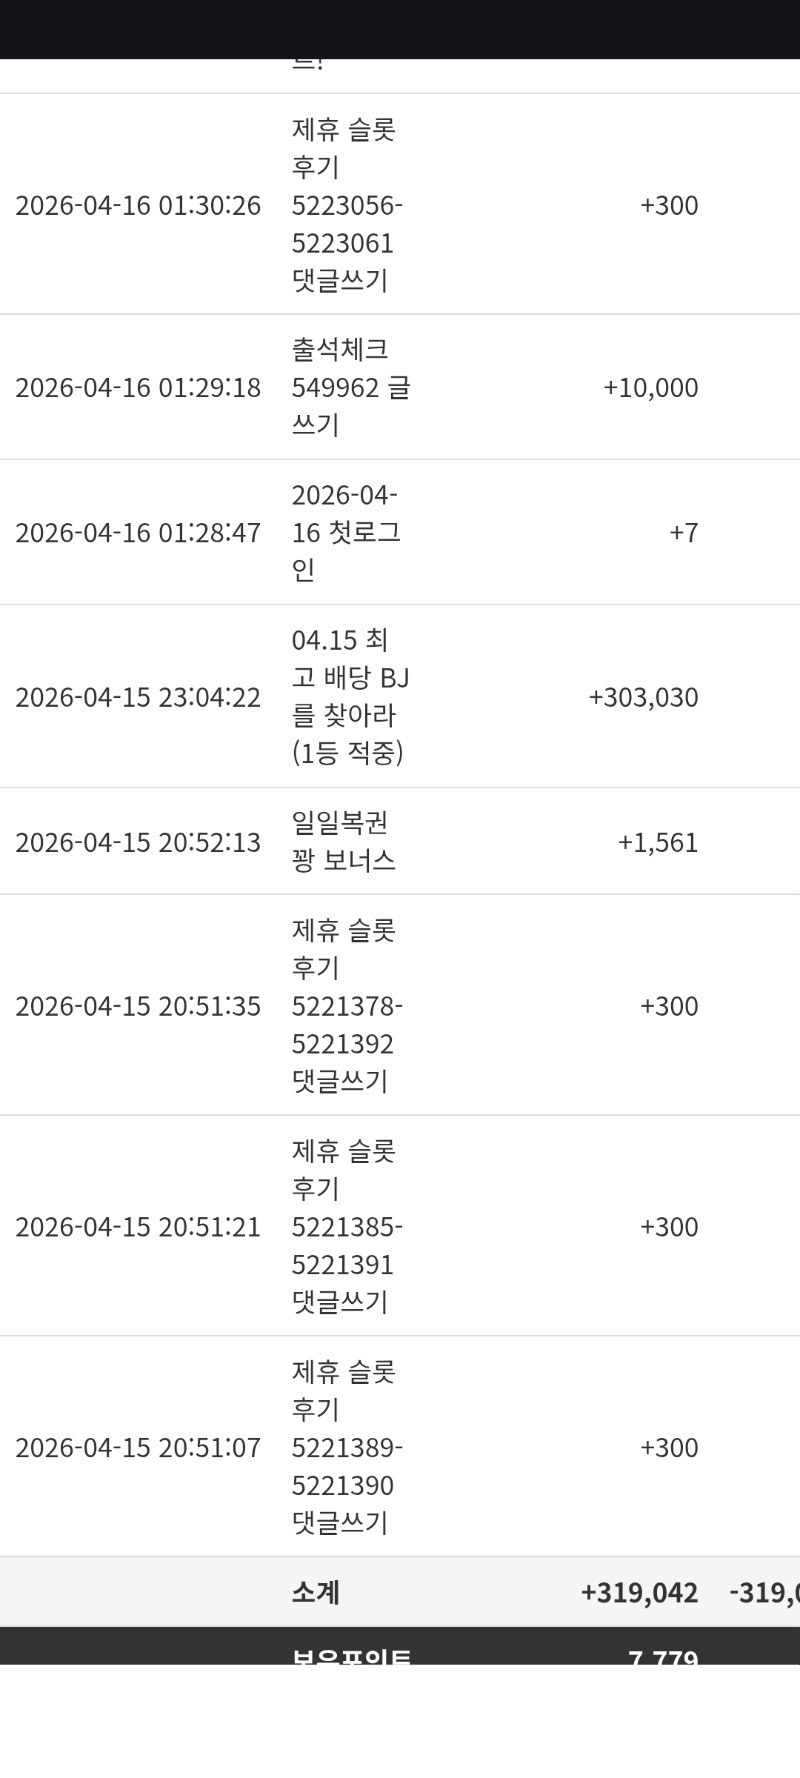Click the 출석체크 549962 글쓰기 entry

(350, 387)
